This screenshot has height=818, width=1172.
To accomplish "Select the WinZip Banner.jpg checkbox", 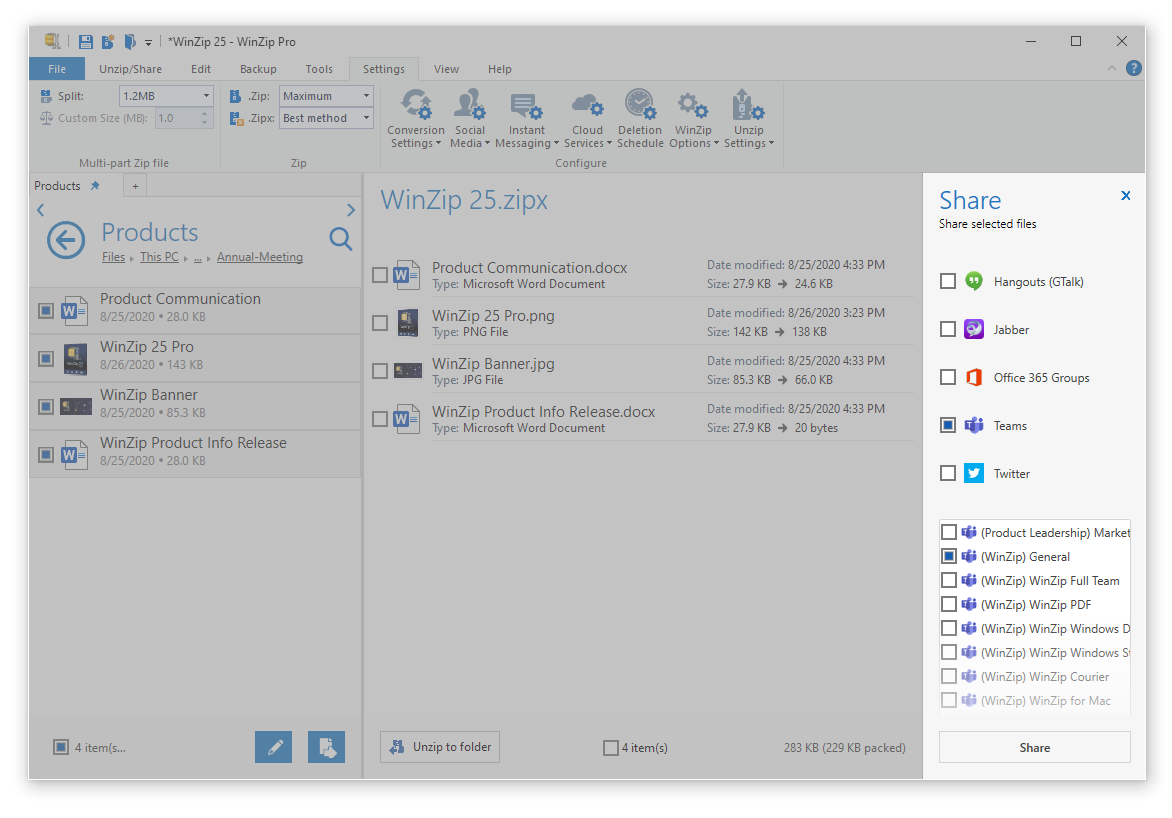I will pyautogui.click(x=380, y=370).
